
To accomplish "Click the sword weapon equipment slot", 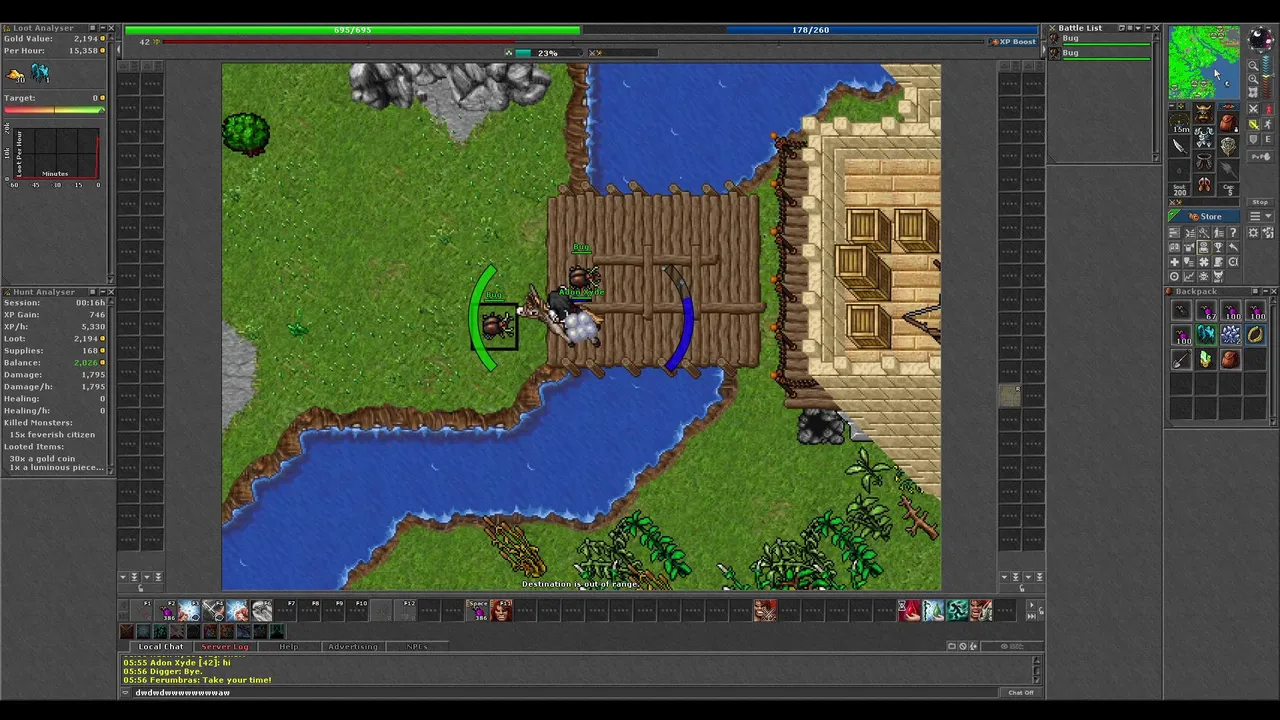I will (1180, 146).
